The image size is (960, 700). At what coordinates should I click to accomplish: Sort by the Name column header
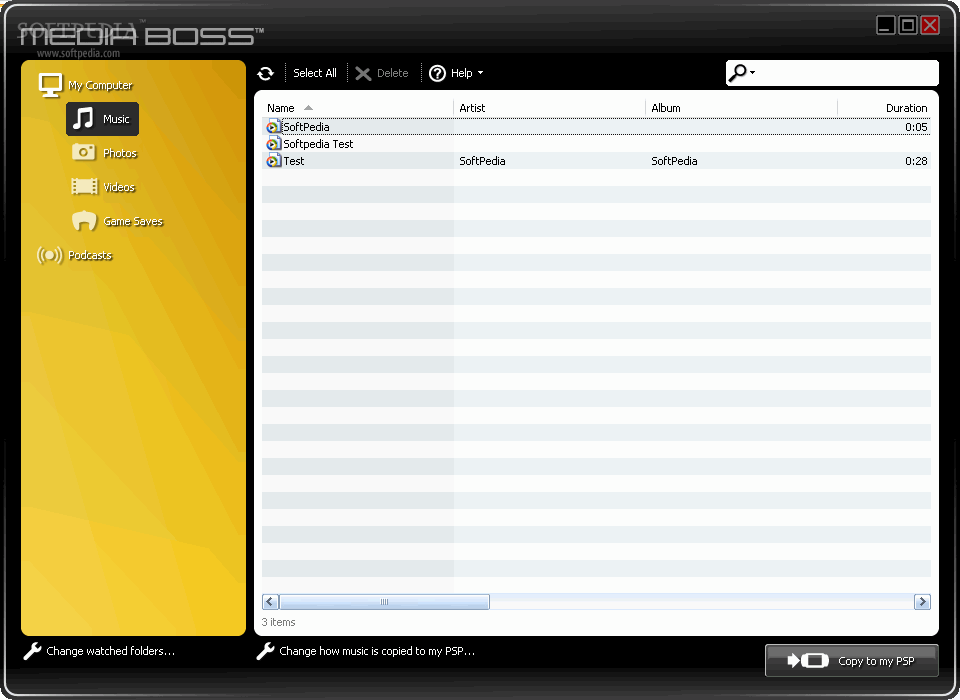(358, 108)
